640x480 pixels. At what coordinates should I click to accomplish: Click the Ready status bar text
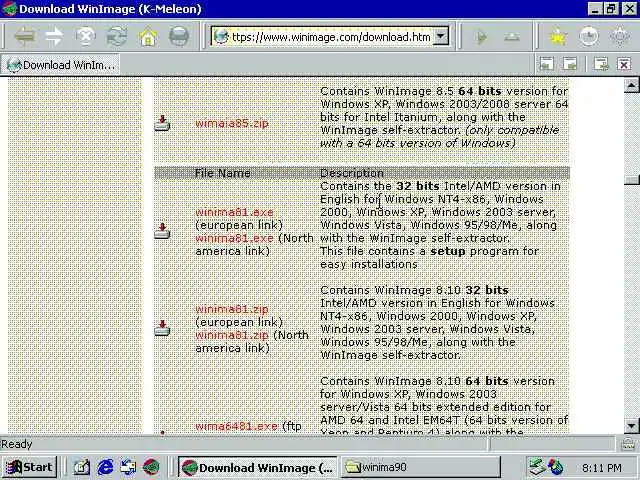point(17,444)
